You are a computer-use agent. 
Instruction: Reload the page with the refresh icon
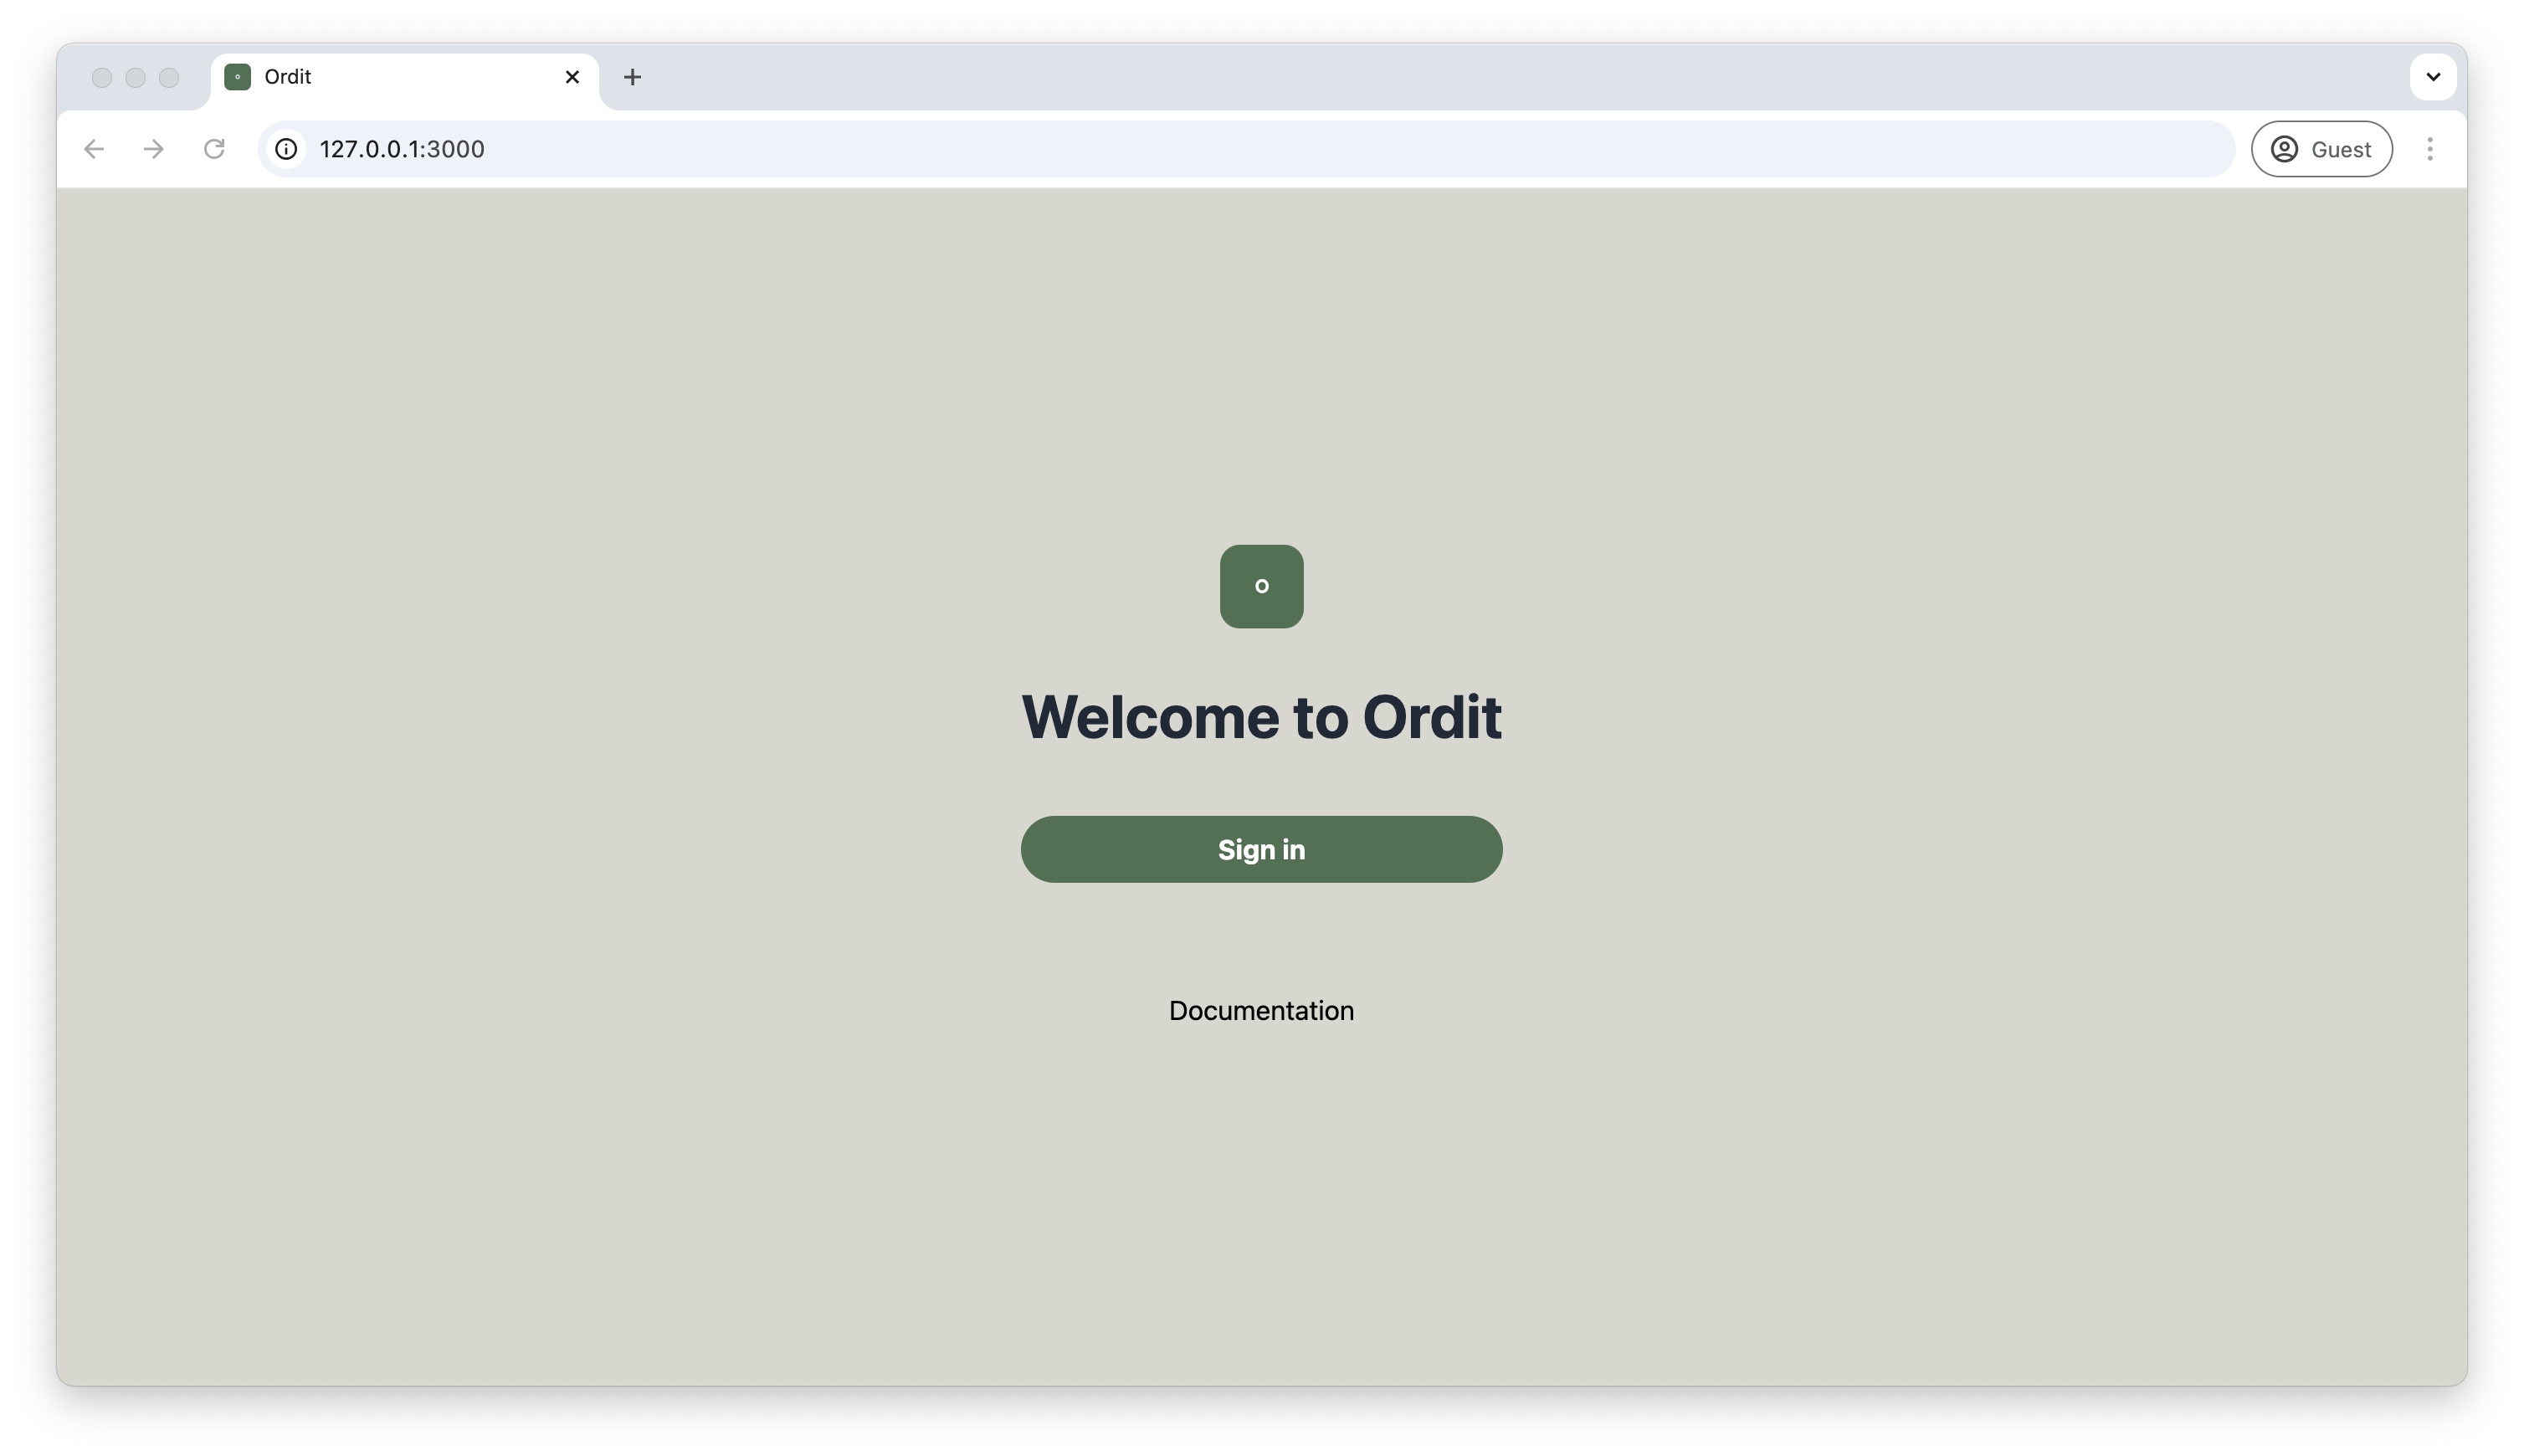point(214,149)
